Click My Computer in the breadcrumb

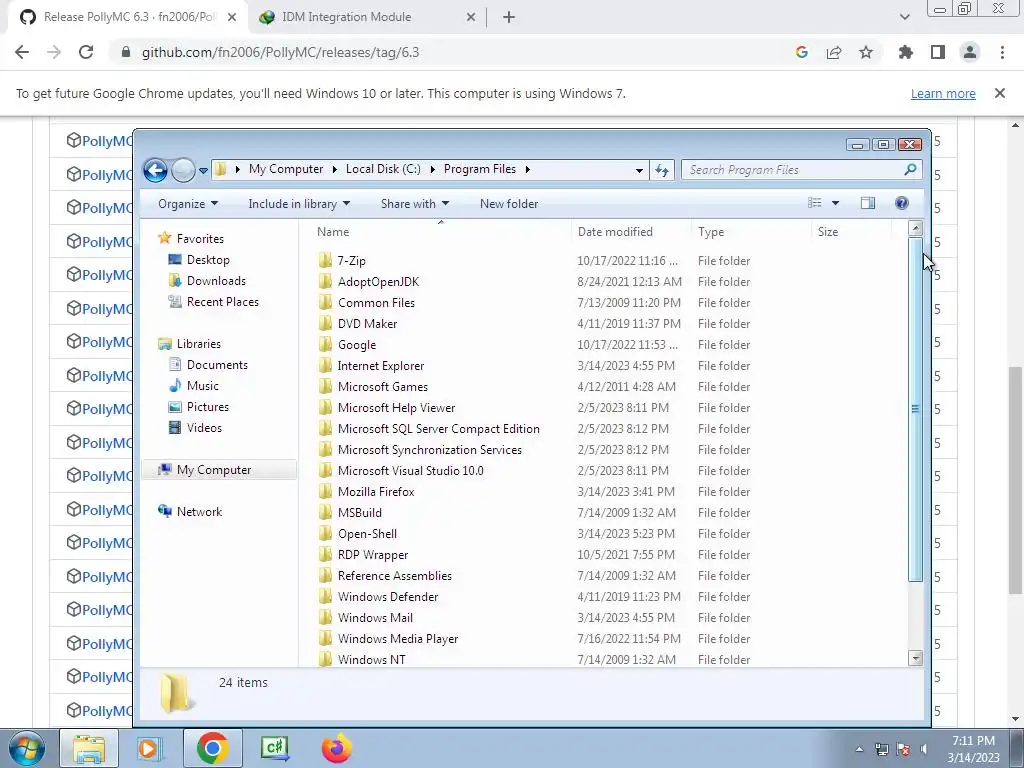(x=286, y=169)
